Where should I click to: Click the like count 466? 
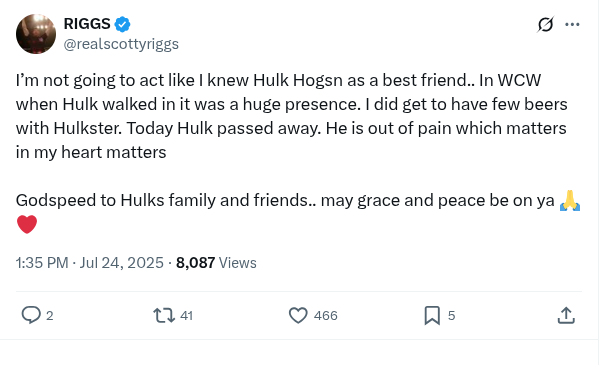326,315
